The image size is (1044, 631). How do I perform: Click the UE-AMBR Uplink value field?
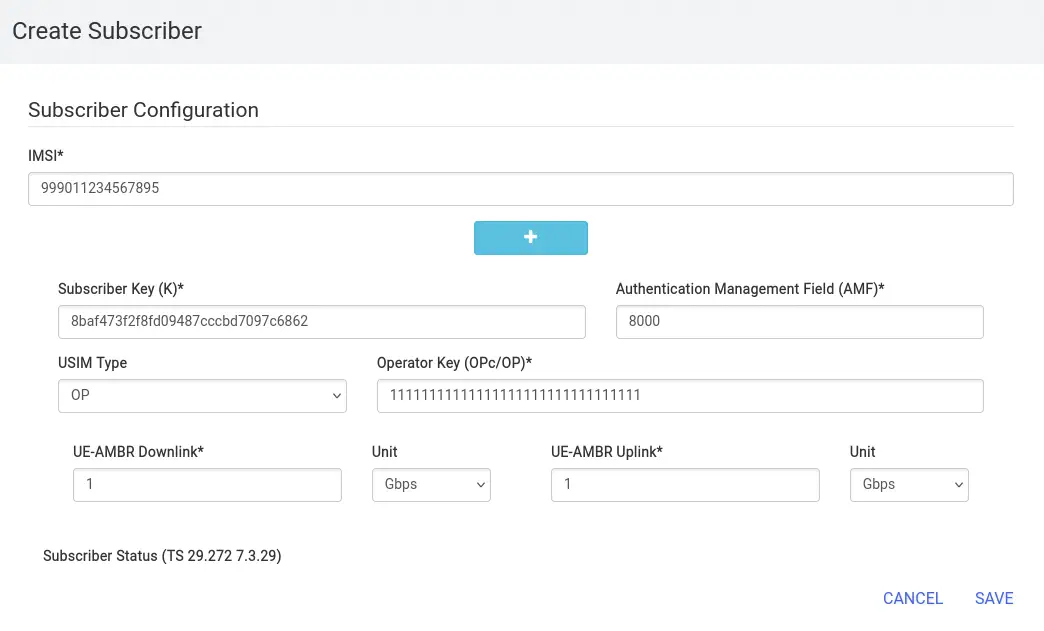coord(684,484)
